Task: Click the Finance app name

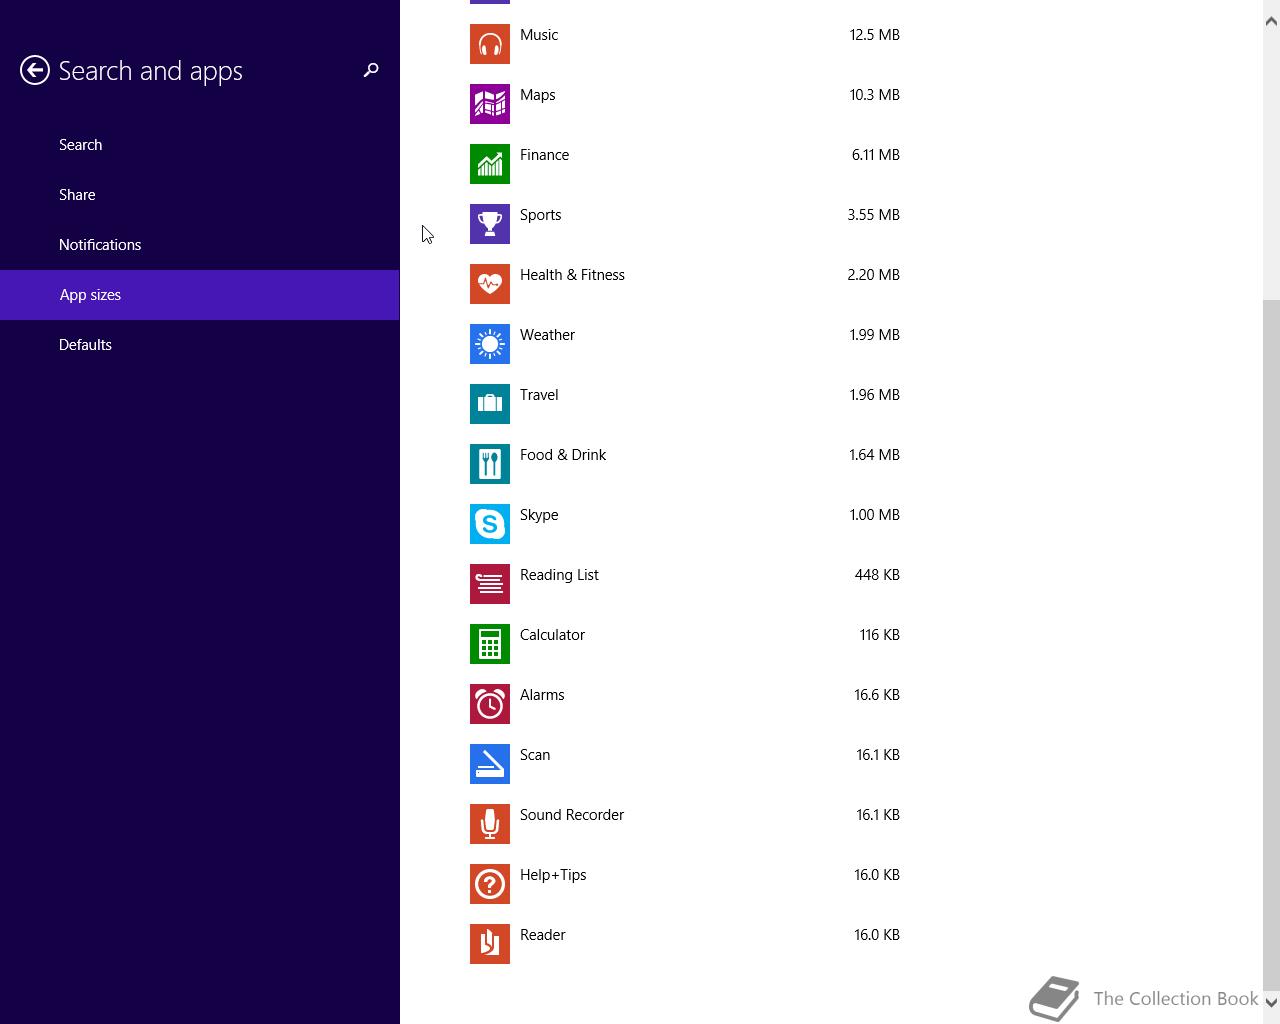Action: point(544,155)
